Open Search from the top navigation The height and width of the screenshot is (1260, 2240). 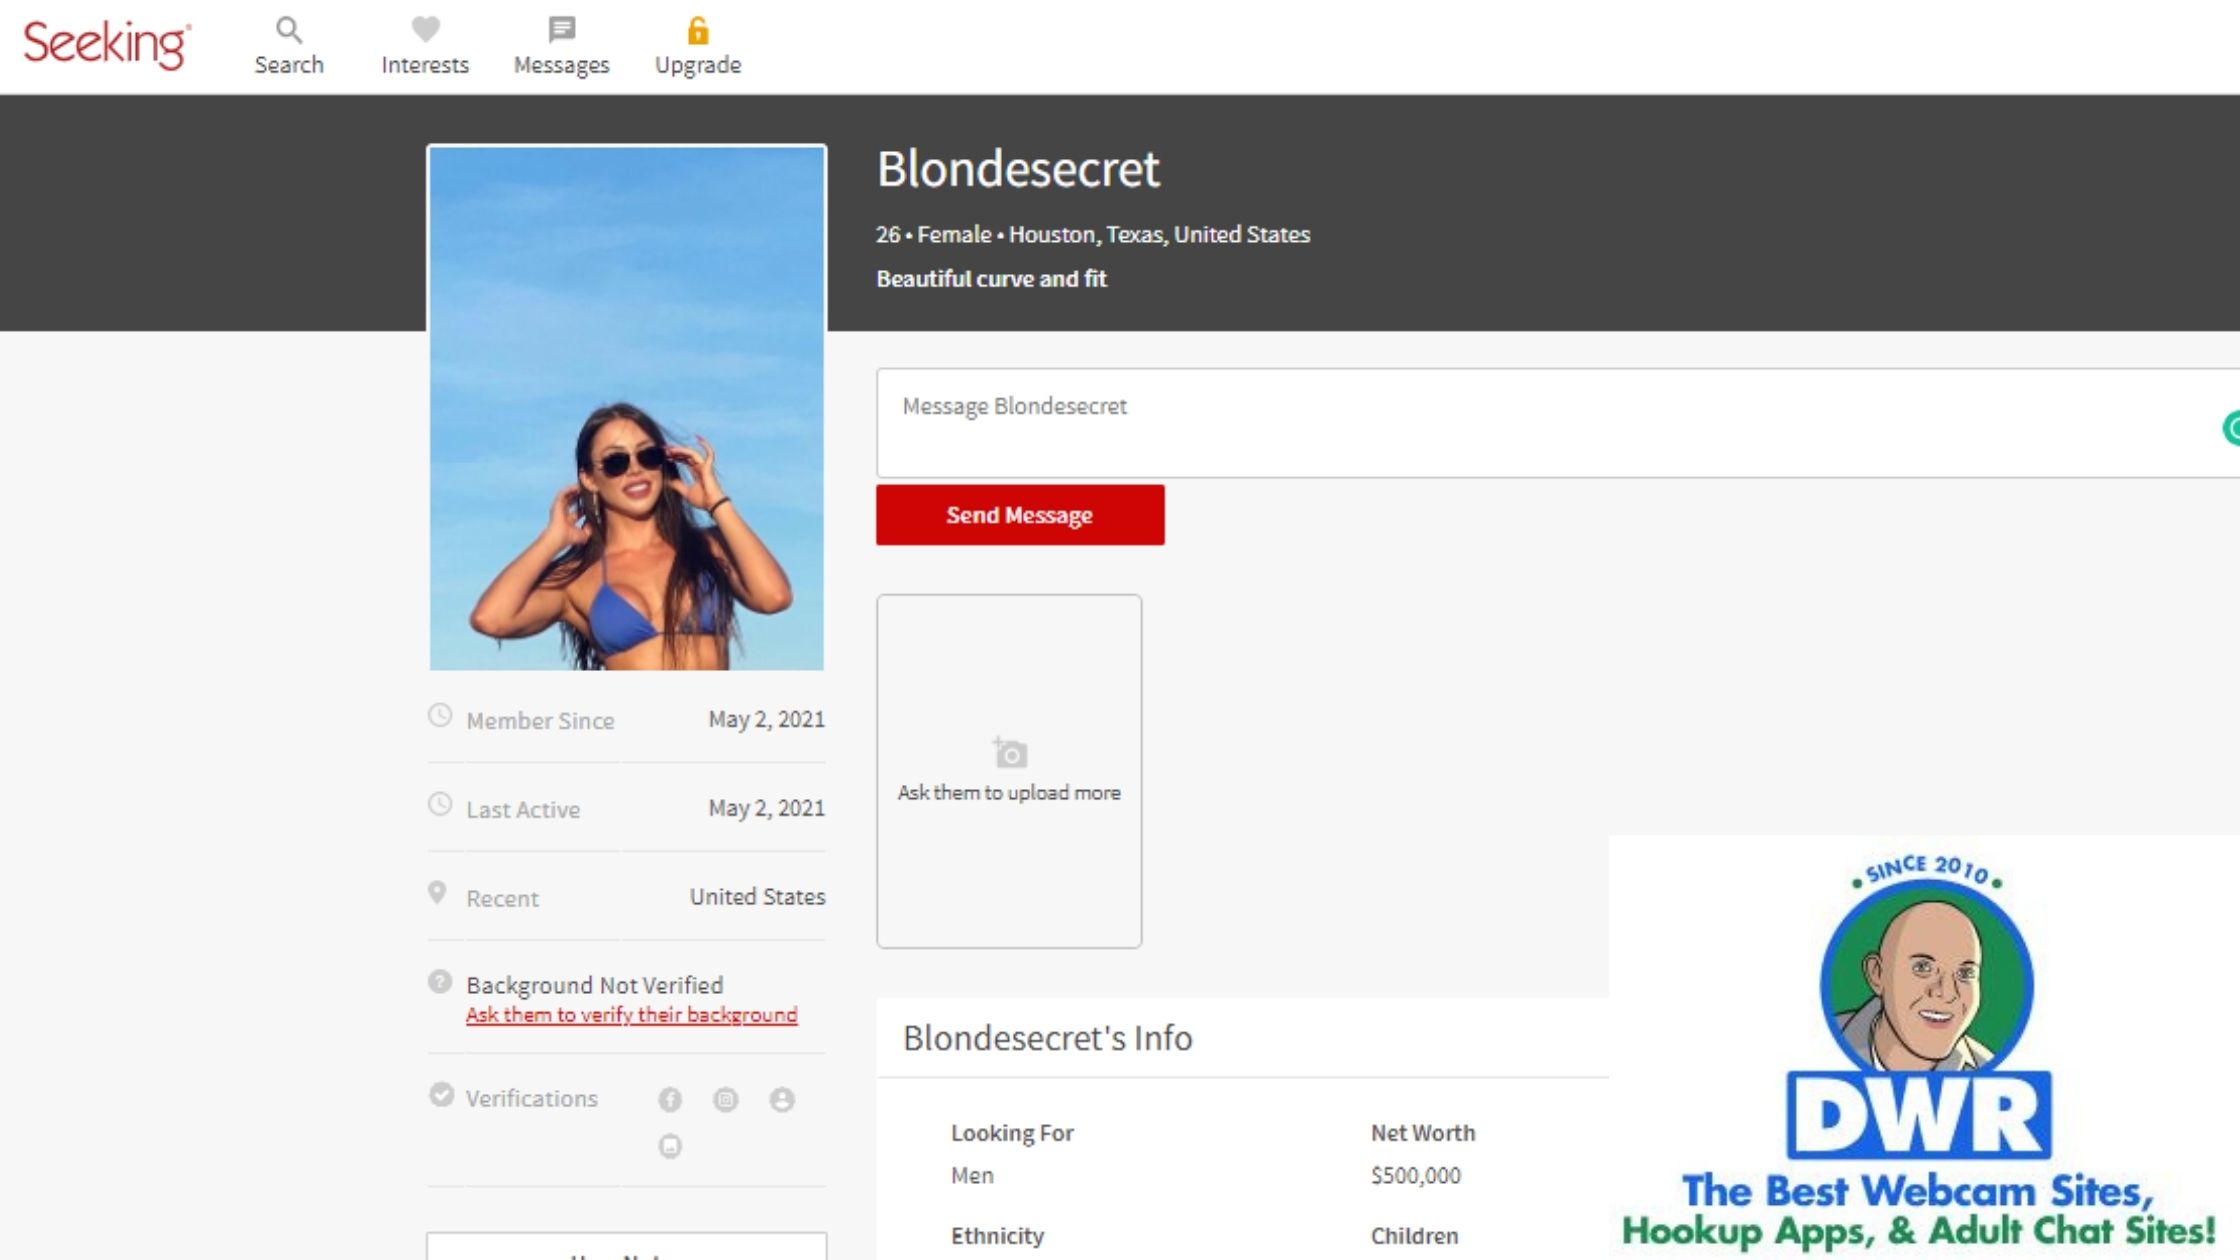pos(289,47)
